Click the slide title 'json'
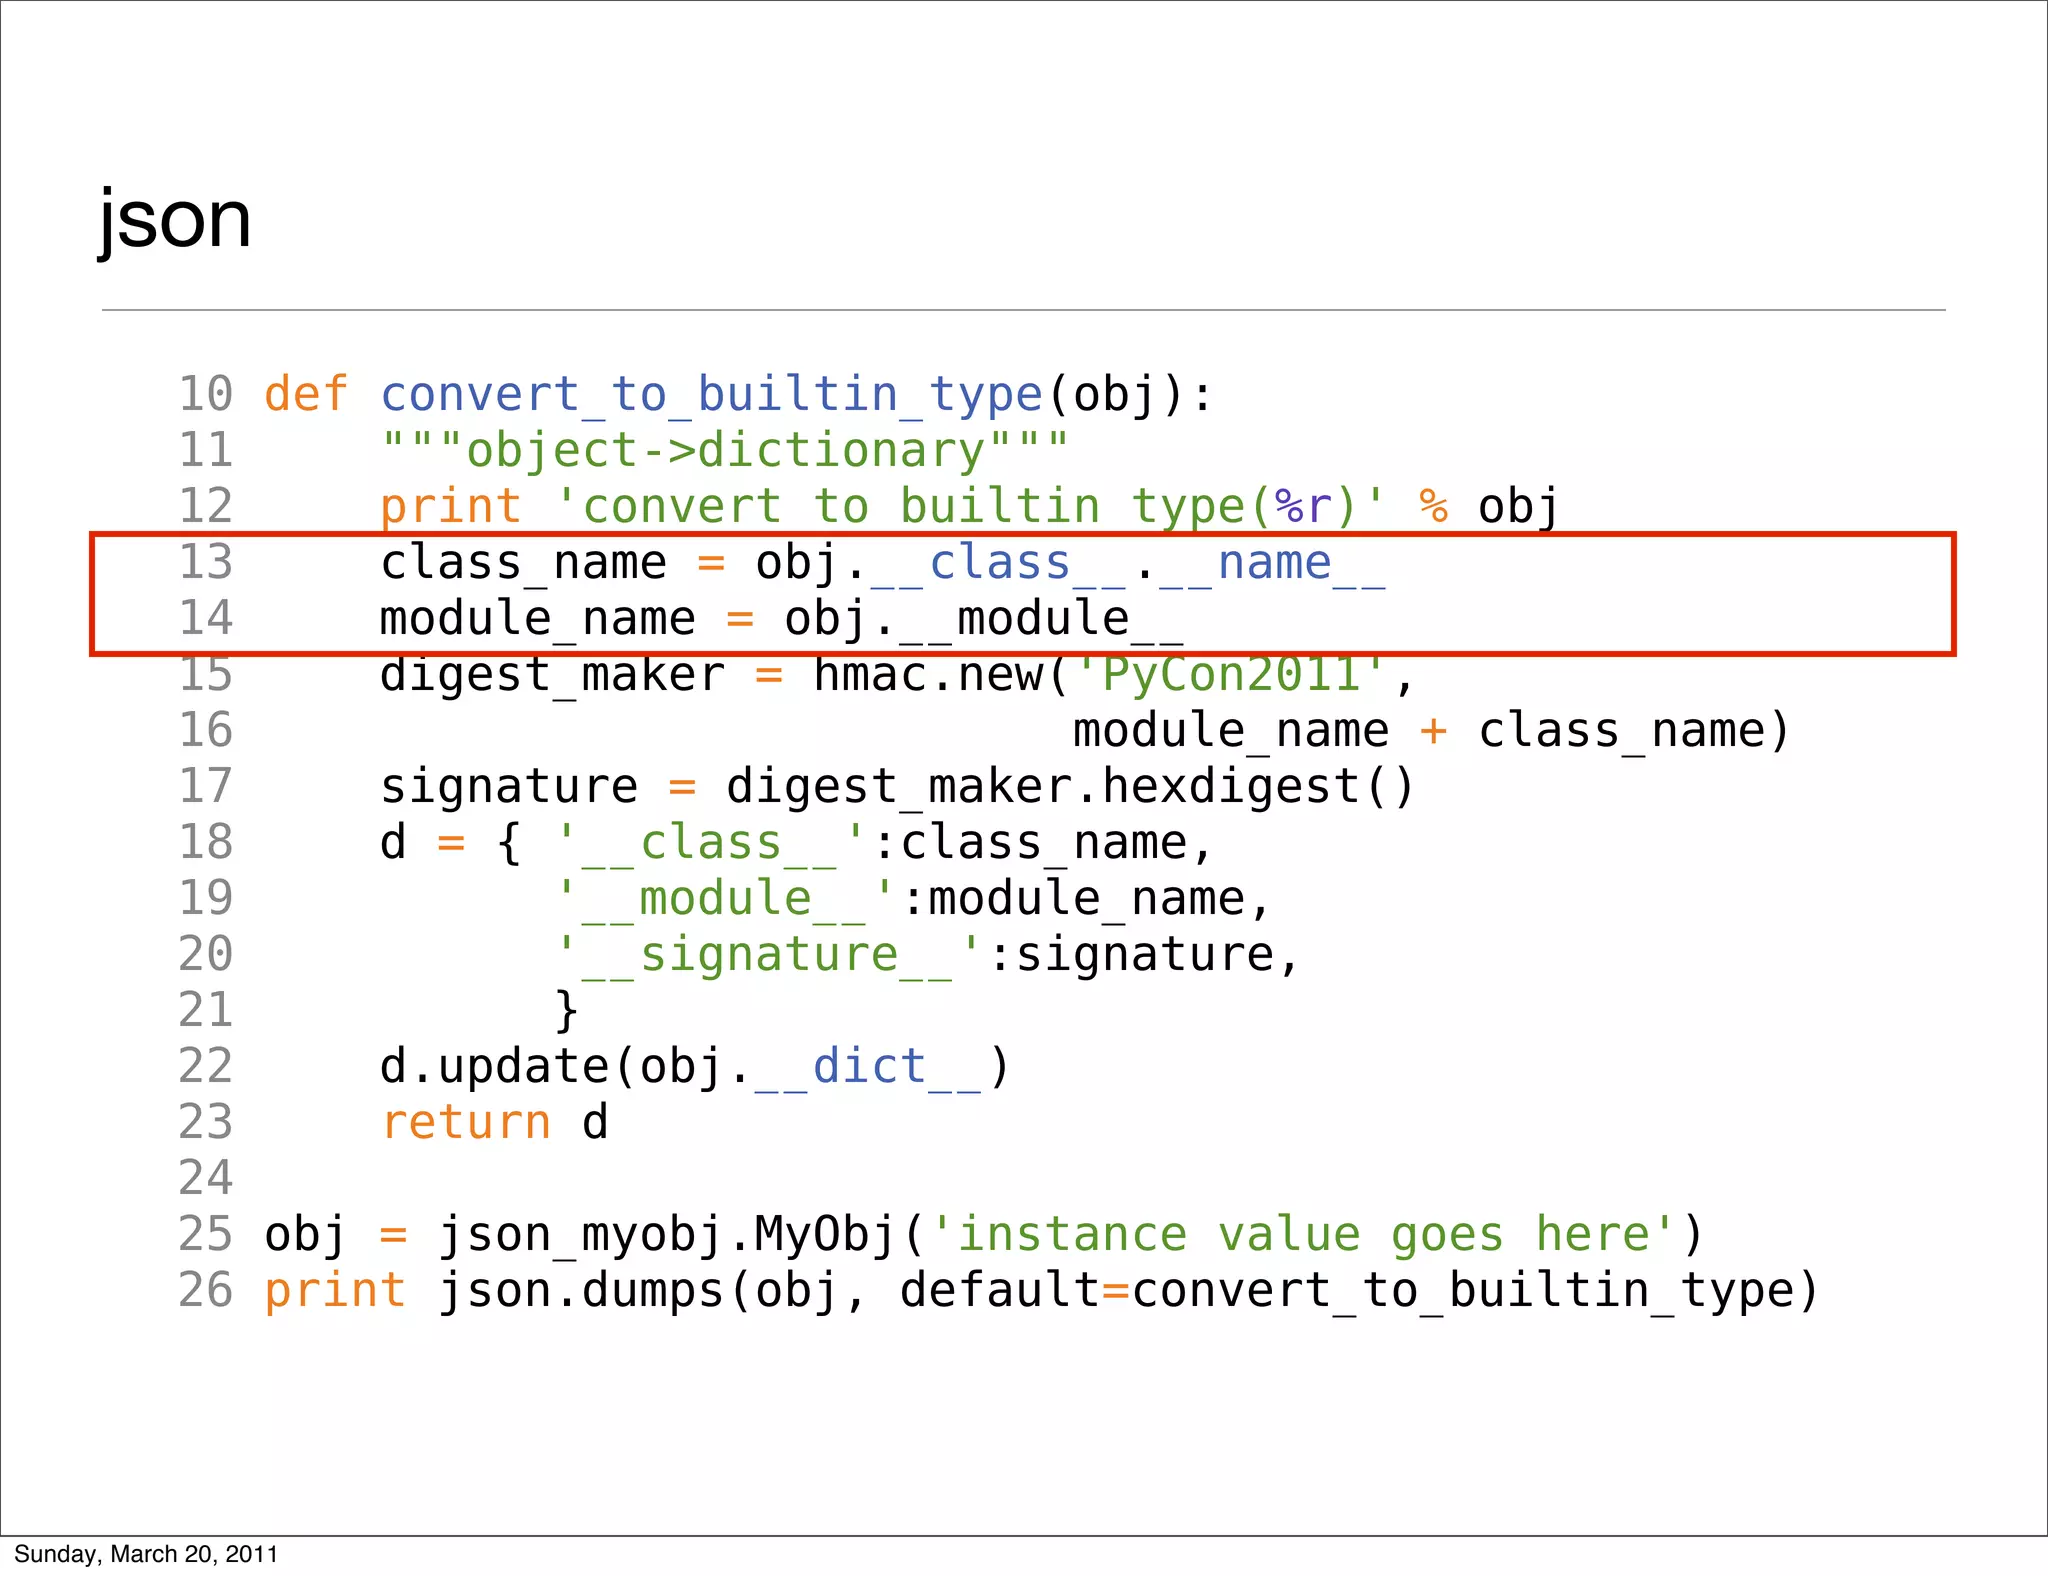This screenshot has width=2048, height=1576. [175, 220]
